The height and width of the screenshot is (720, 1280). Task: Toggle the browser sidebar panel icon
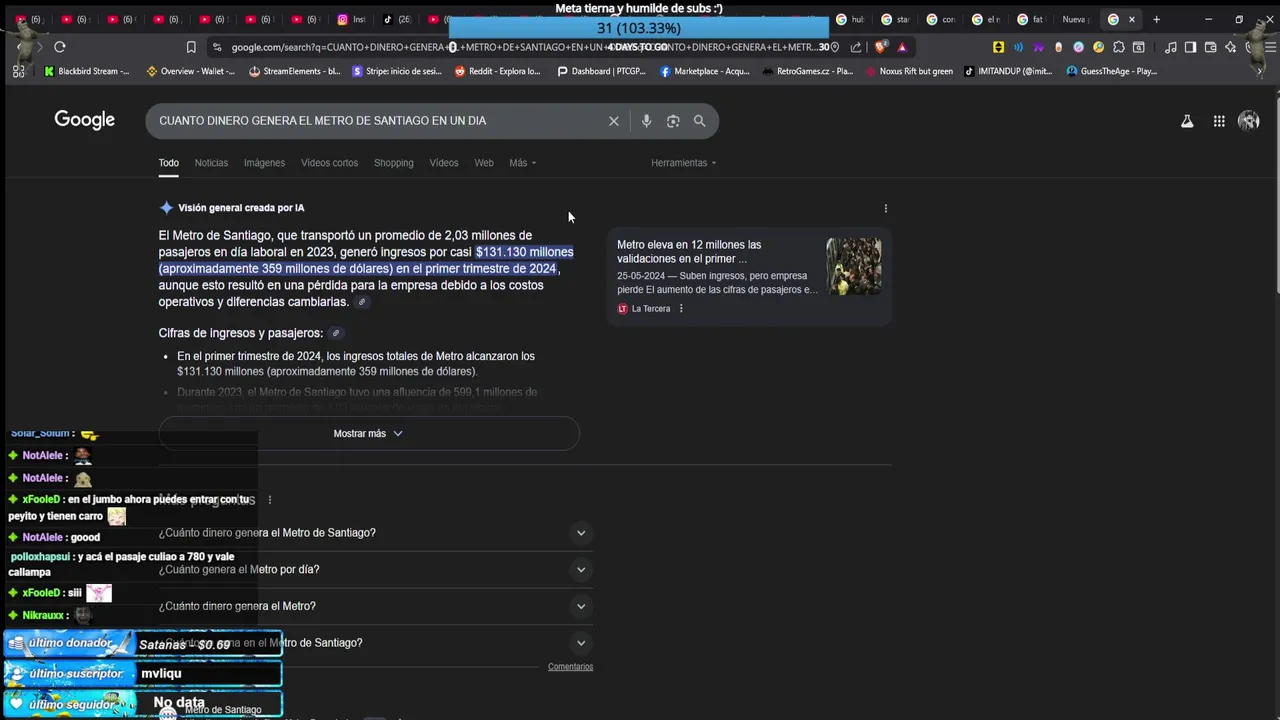tap(1190, 47)
